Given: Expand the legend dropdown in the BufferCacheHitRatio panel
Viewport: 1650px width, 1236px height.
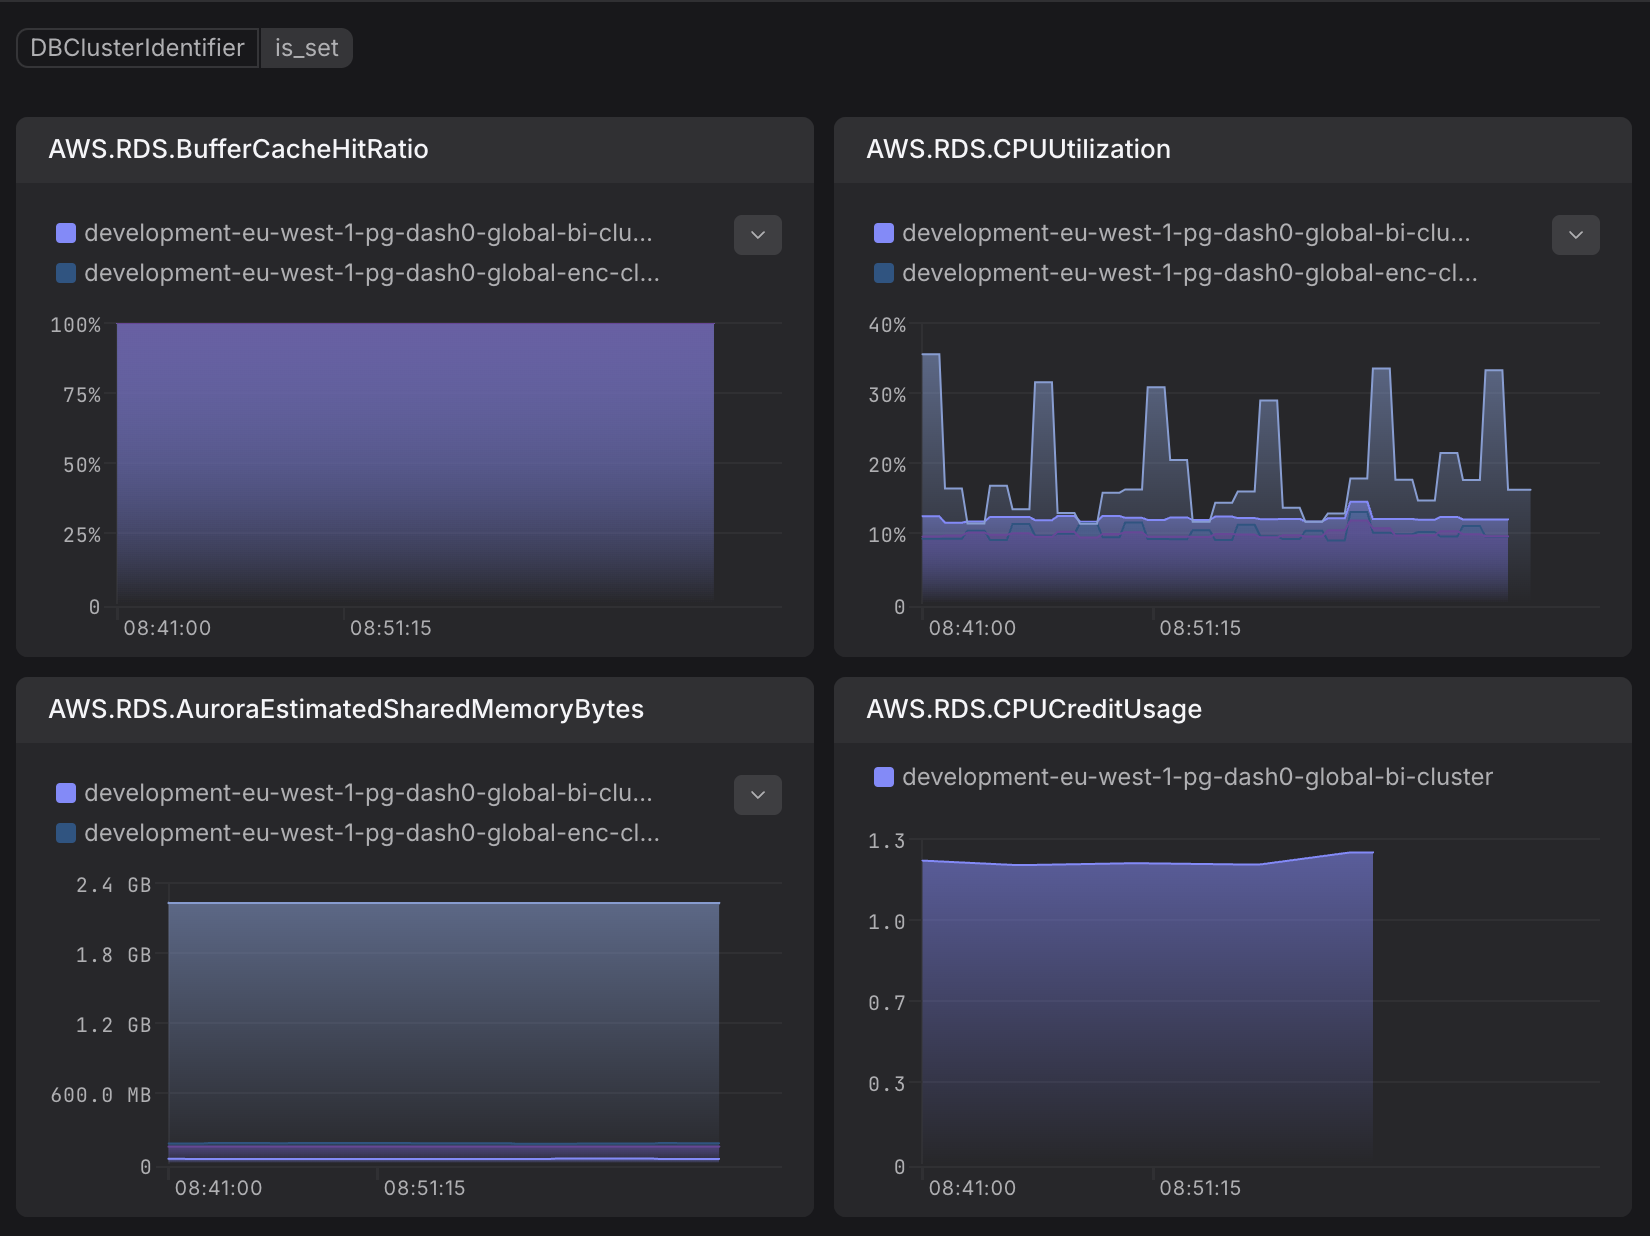Looking at the screenshot, I should coord(757,235).
